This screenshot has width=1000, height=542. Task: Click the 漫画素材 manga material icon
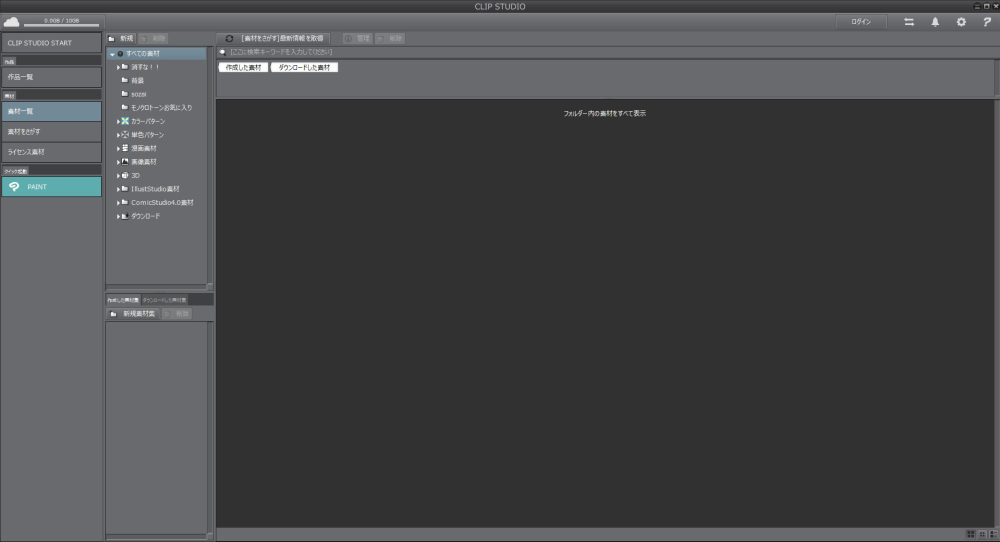coord(125,148)
